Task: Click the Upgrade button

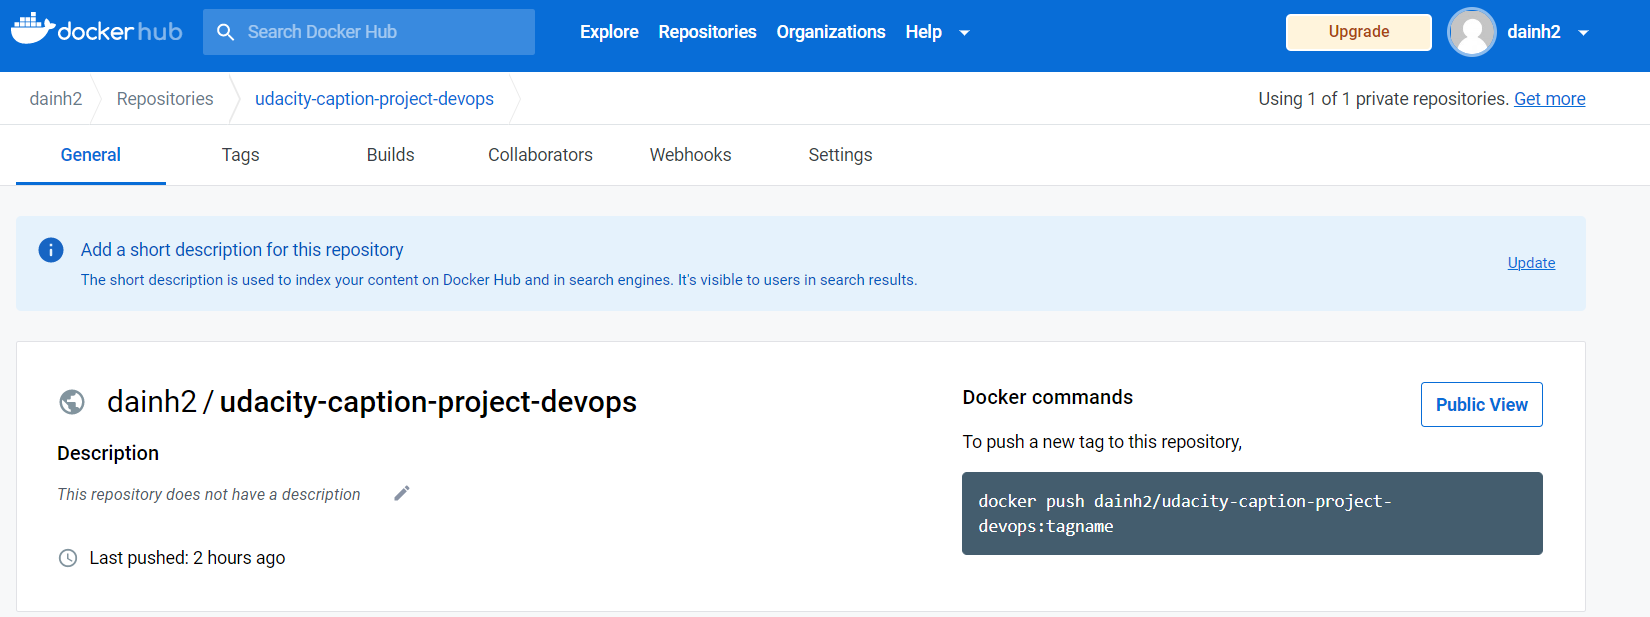Action: point(1359,32)
